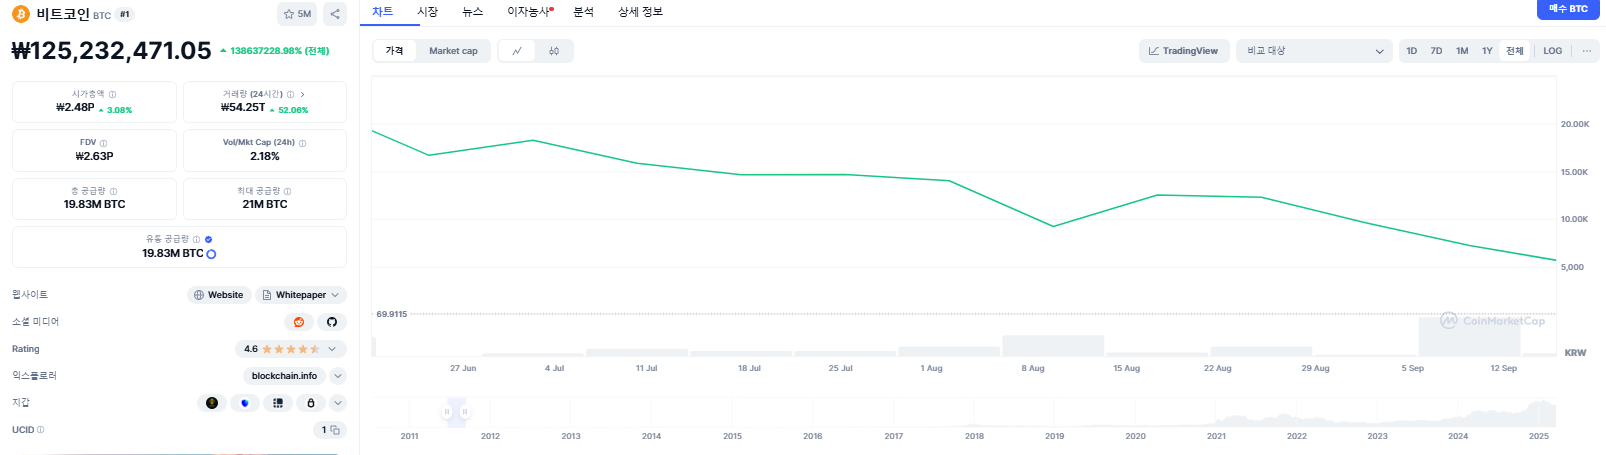Show the Vol/Mkt Cap (24h) info icon
1606x455 pixels.
click(303, 143)
